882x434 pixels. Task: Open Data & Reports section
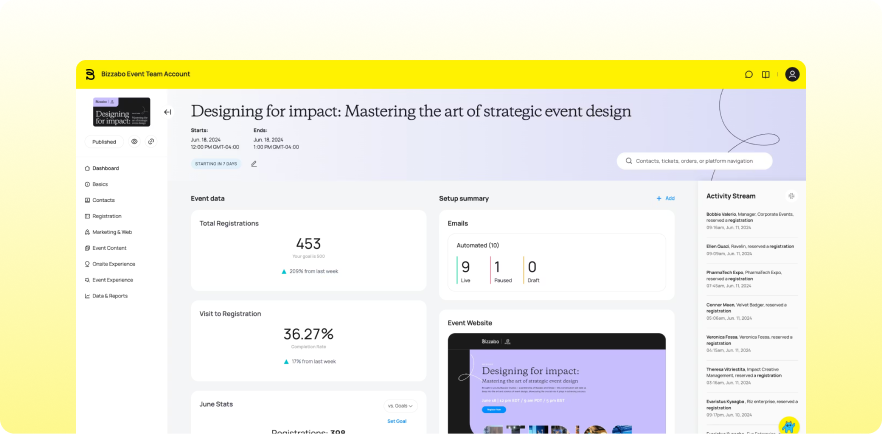pyautogui.click(x=110, y=296)
